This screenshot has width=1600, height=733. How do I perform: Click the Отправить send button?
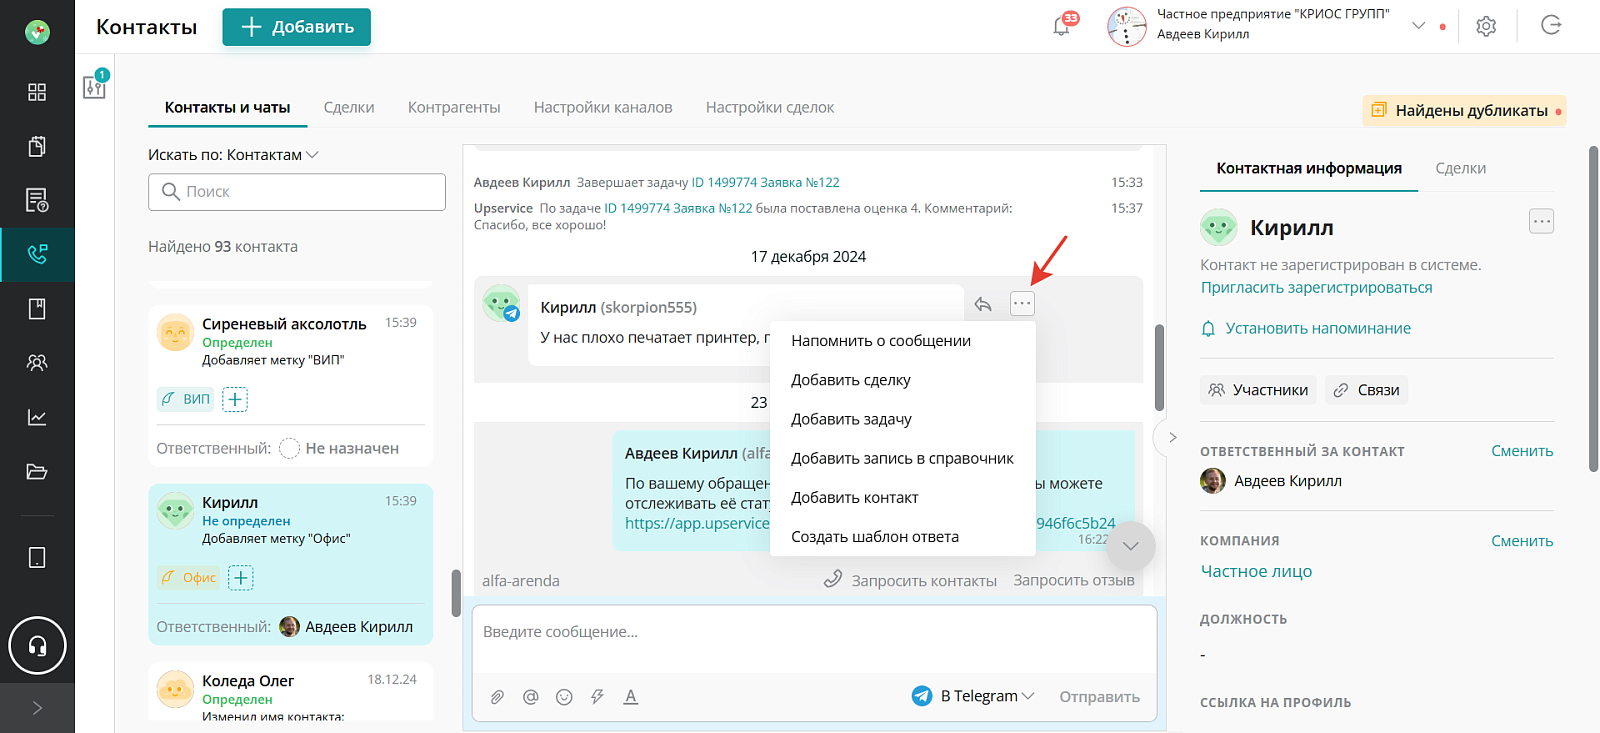point(1100,697)
